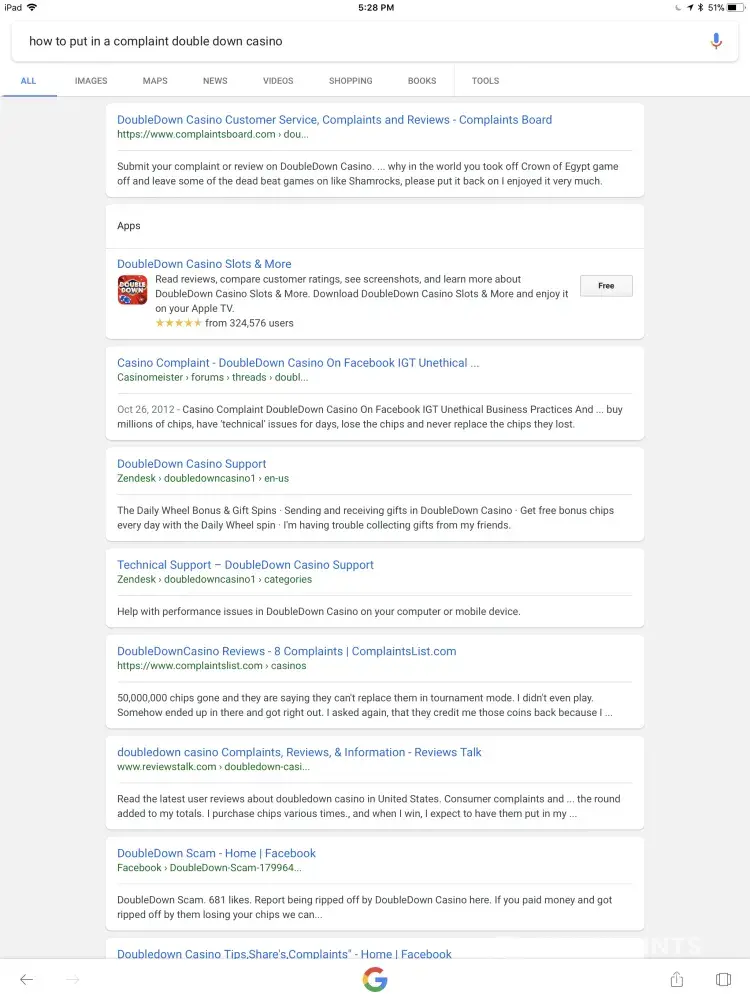Switch to the Images tab
The height and width of the screenshot is (1000, 750).
pos(91,81)
